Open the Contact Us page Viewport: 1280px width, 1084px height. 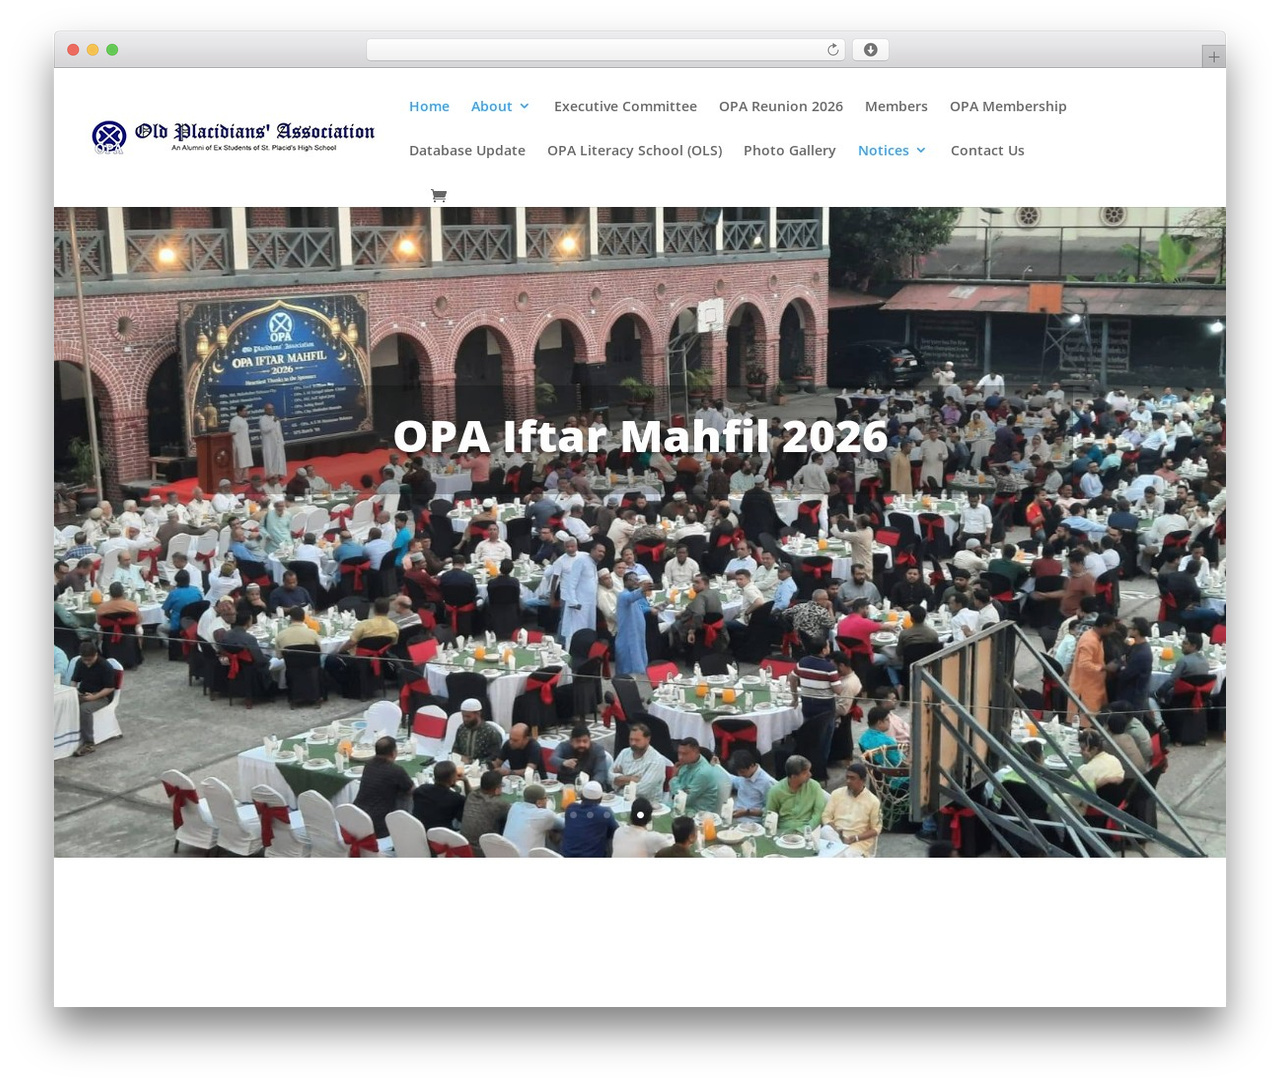point(987,150)
